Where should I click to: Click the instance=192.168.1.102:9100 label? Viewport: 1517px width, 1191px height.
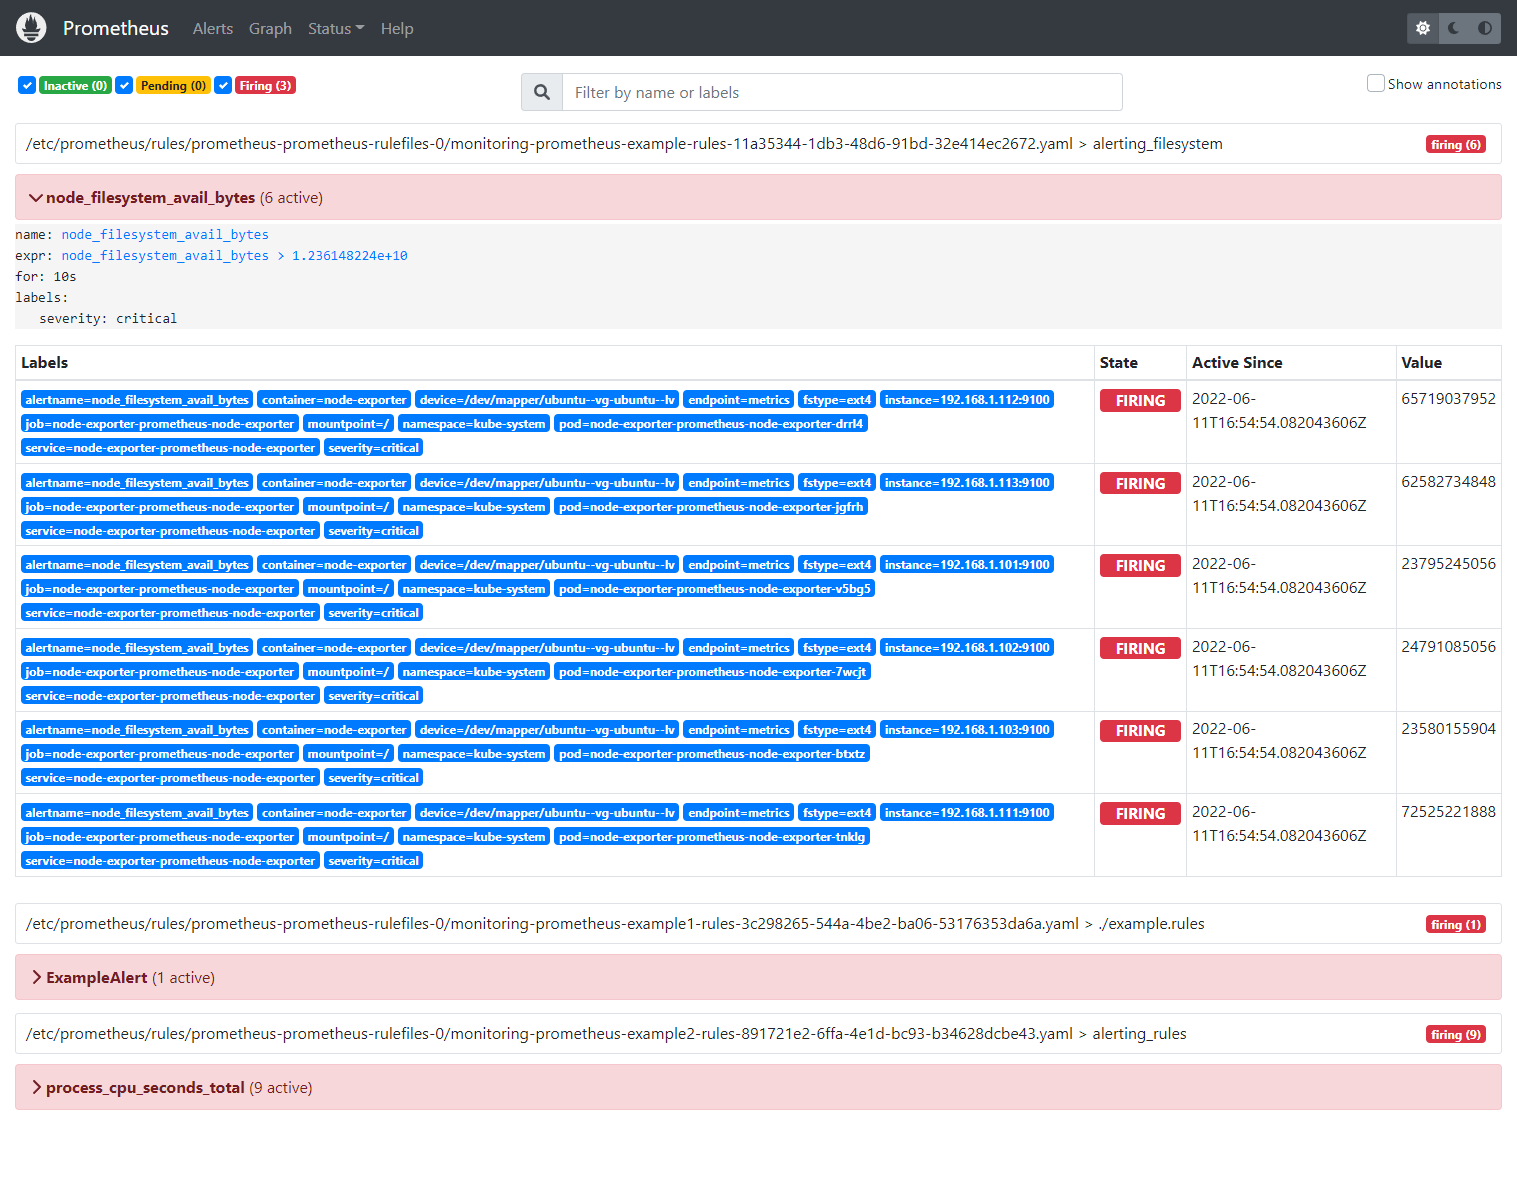tap(967, 647)
